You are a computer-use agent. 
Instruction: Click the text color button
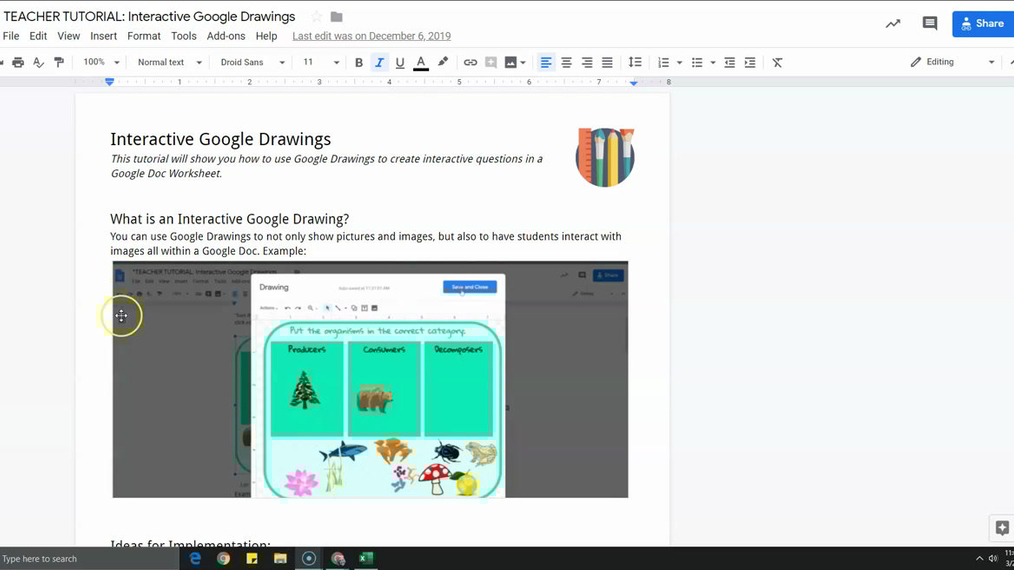point(421,62)
